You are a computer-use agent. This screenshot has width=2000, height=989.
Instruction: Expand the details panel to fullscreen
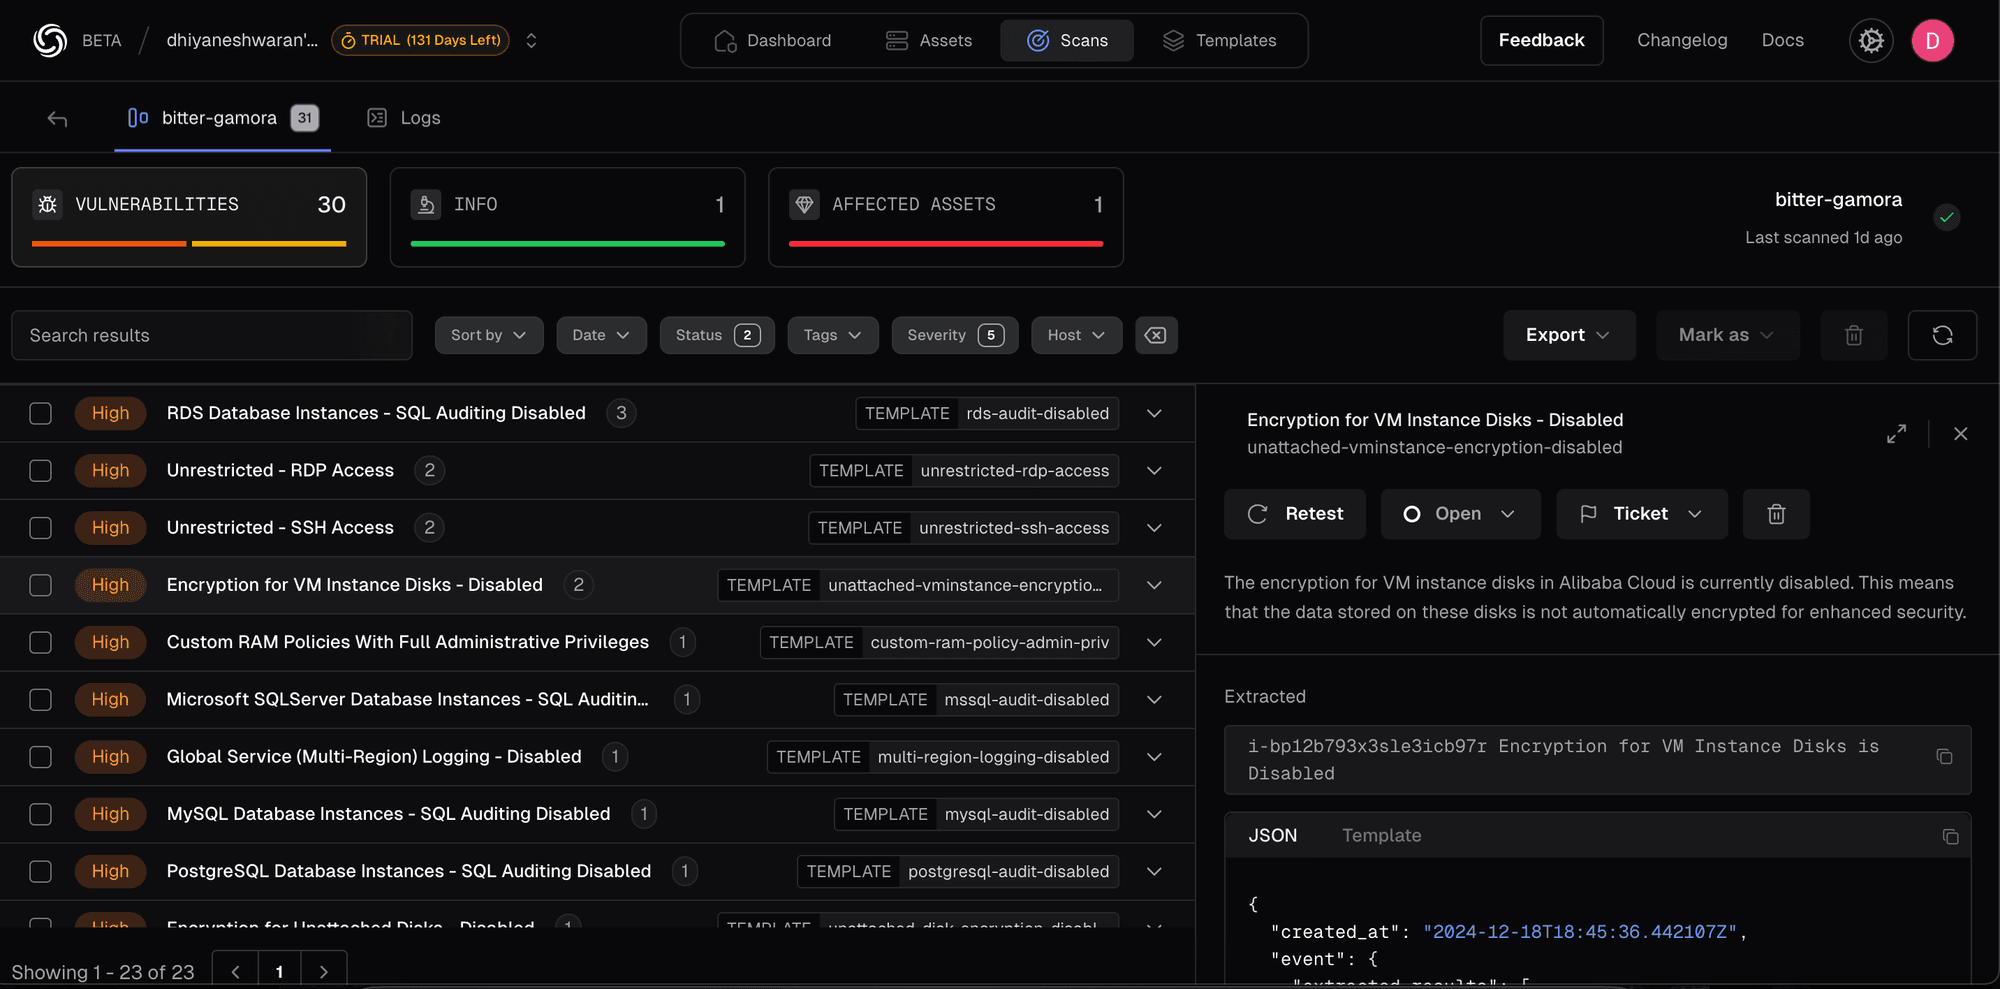pos(1896,434)
